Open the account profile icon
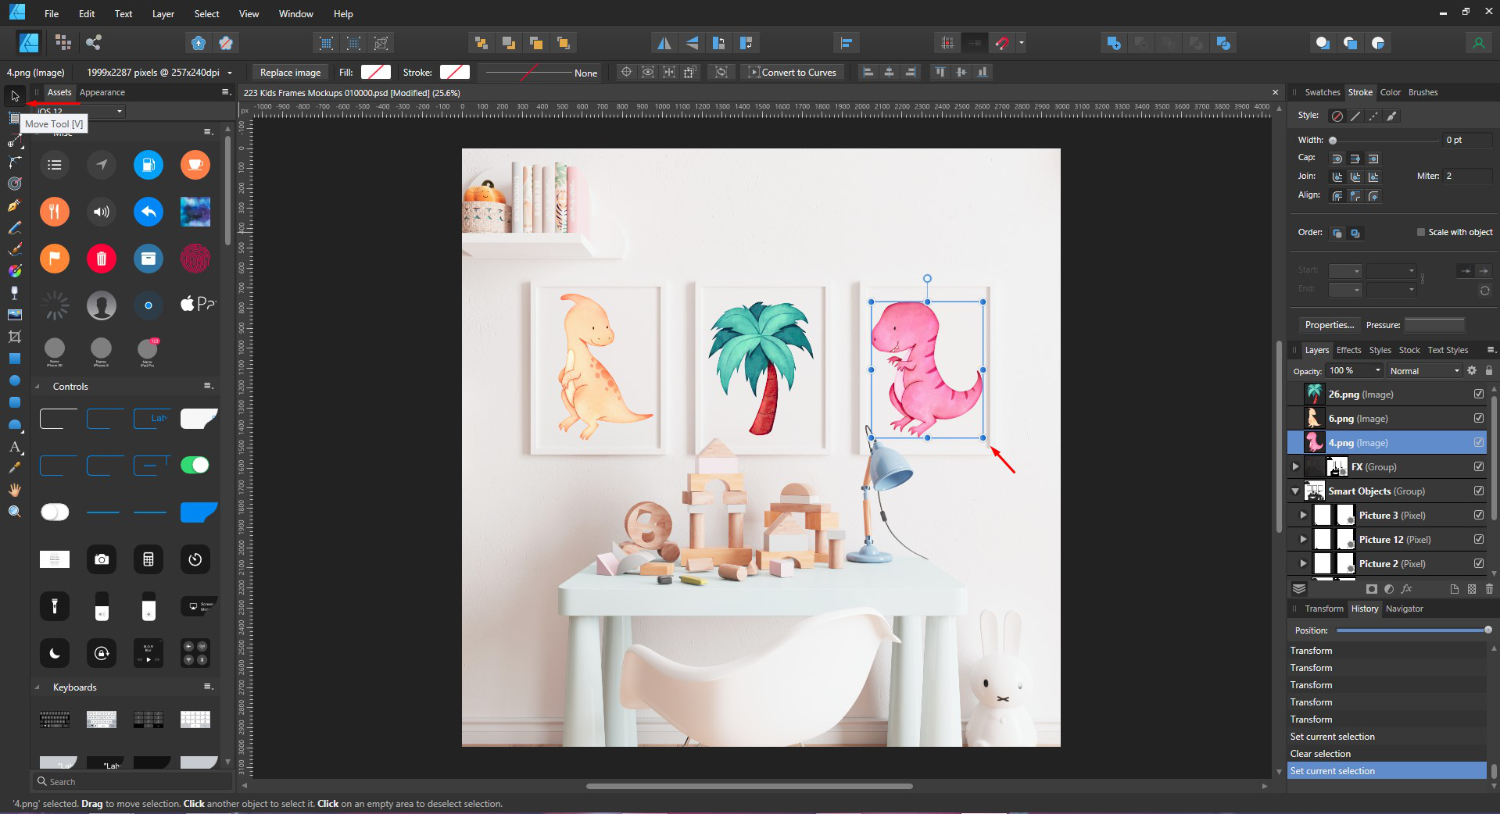Viewport: 1500px width, 814px height. (x=1478, y=43)
